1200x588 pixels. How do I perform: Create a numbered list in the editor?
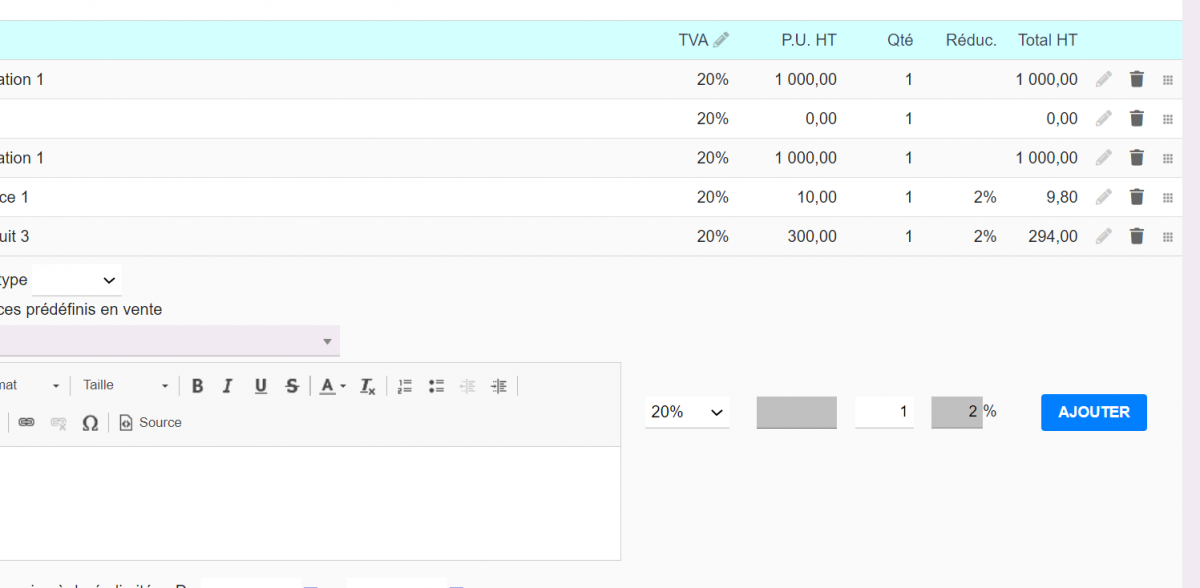click(x=404, y=386)
